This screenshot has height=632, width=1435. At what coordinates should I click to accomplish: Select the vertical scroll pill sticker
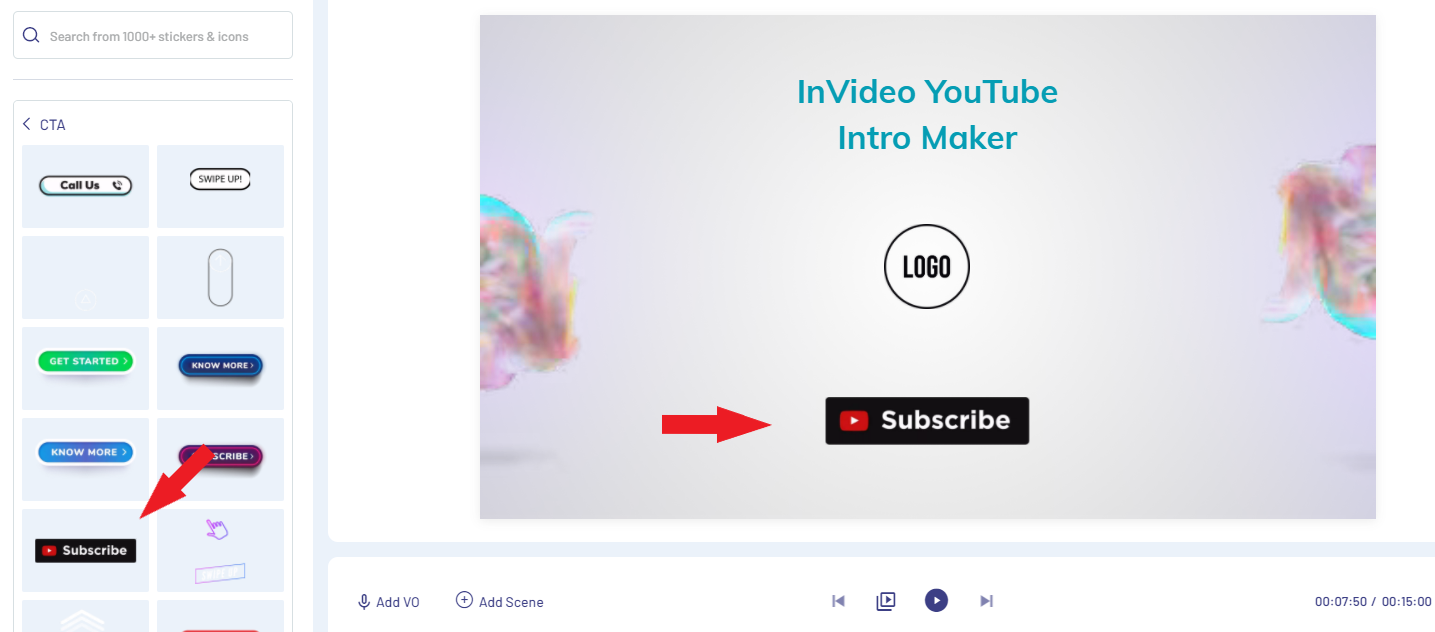pos(220,277)
